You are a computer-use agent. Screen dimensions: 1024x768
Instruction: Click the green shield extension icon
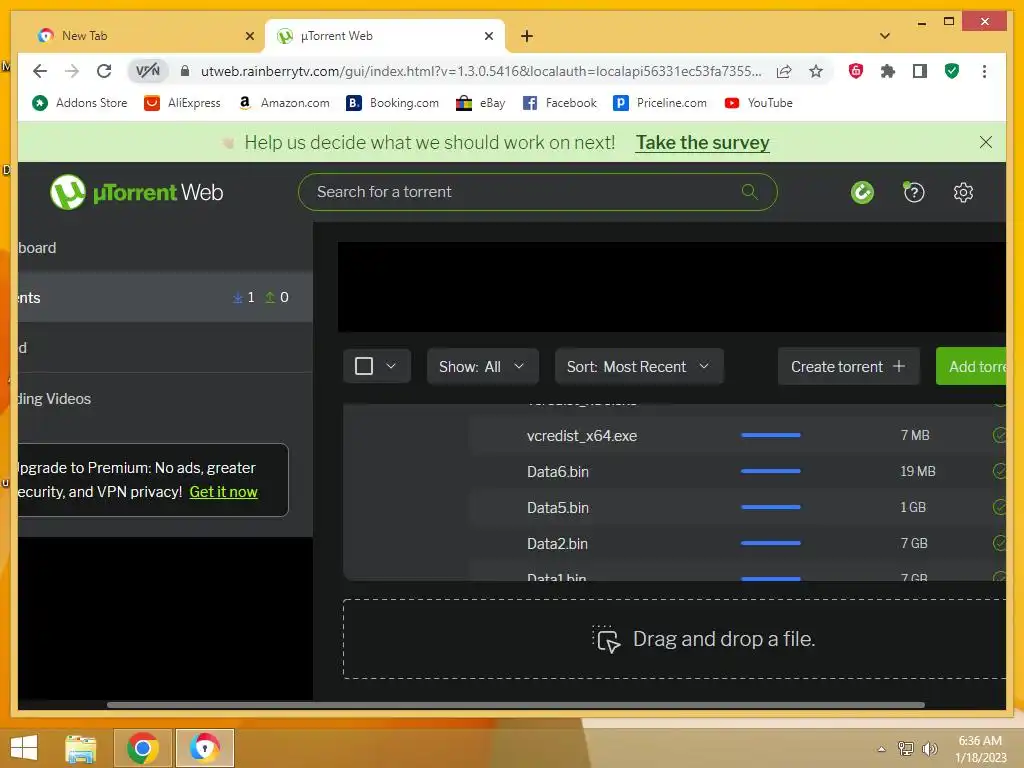click(x=952, y=71)
